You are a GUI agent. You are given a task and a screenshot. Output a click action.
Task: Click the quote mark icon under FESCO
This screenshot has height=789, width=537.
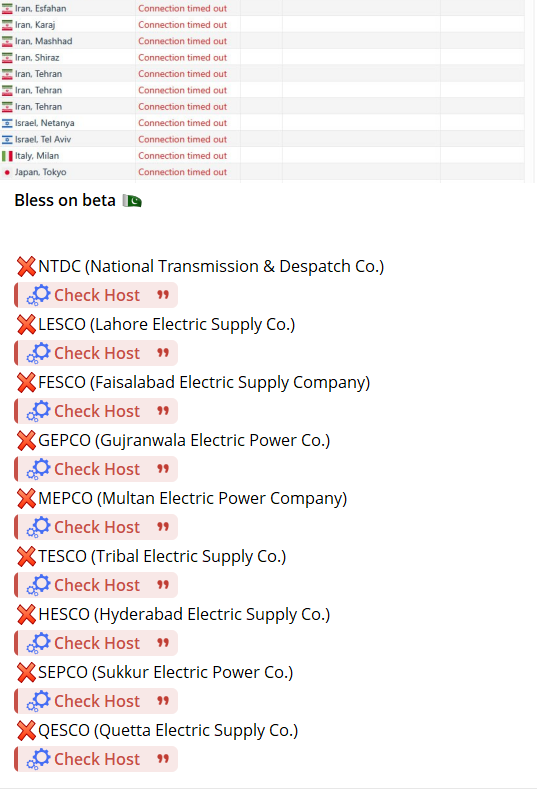[163, 411]
